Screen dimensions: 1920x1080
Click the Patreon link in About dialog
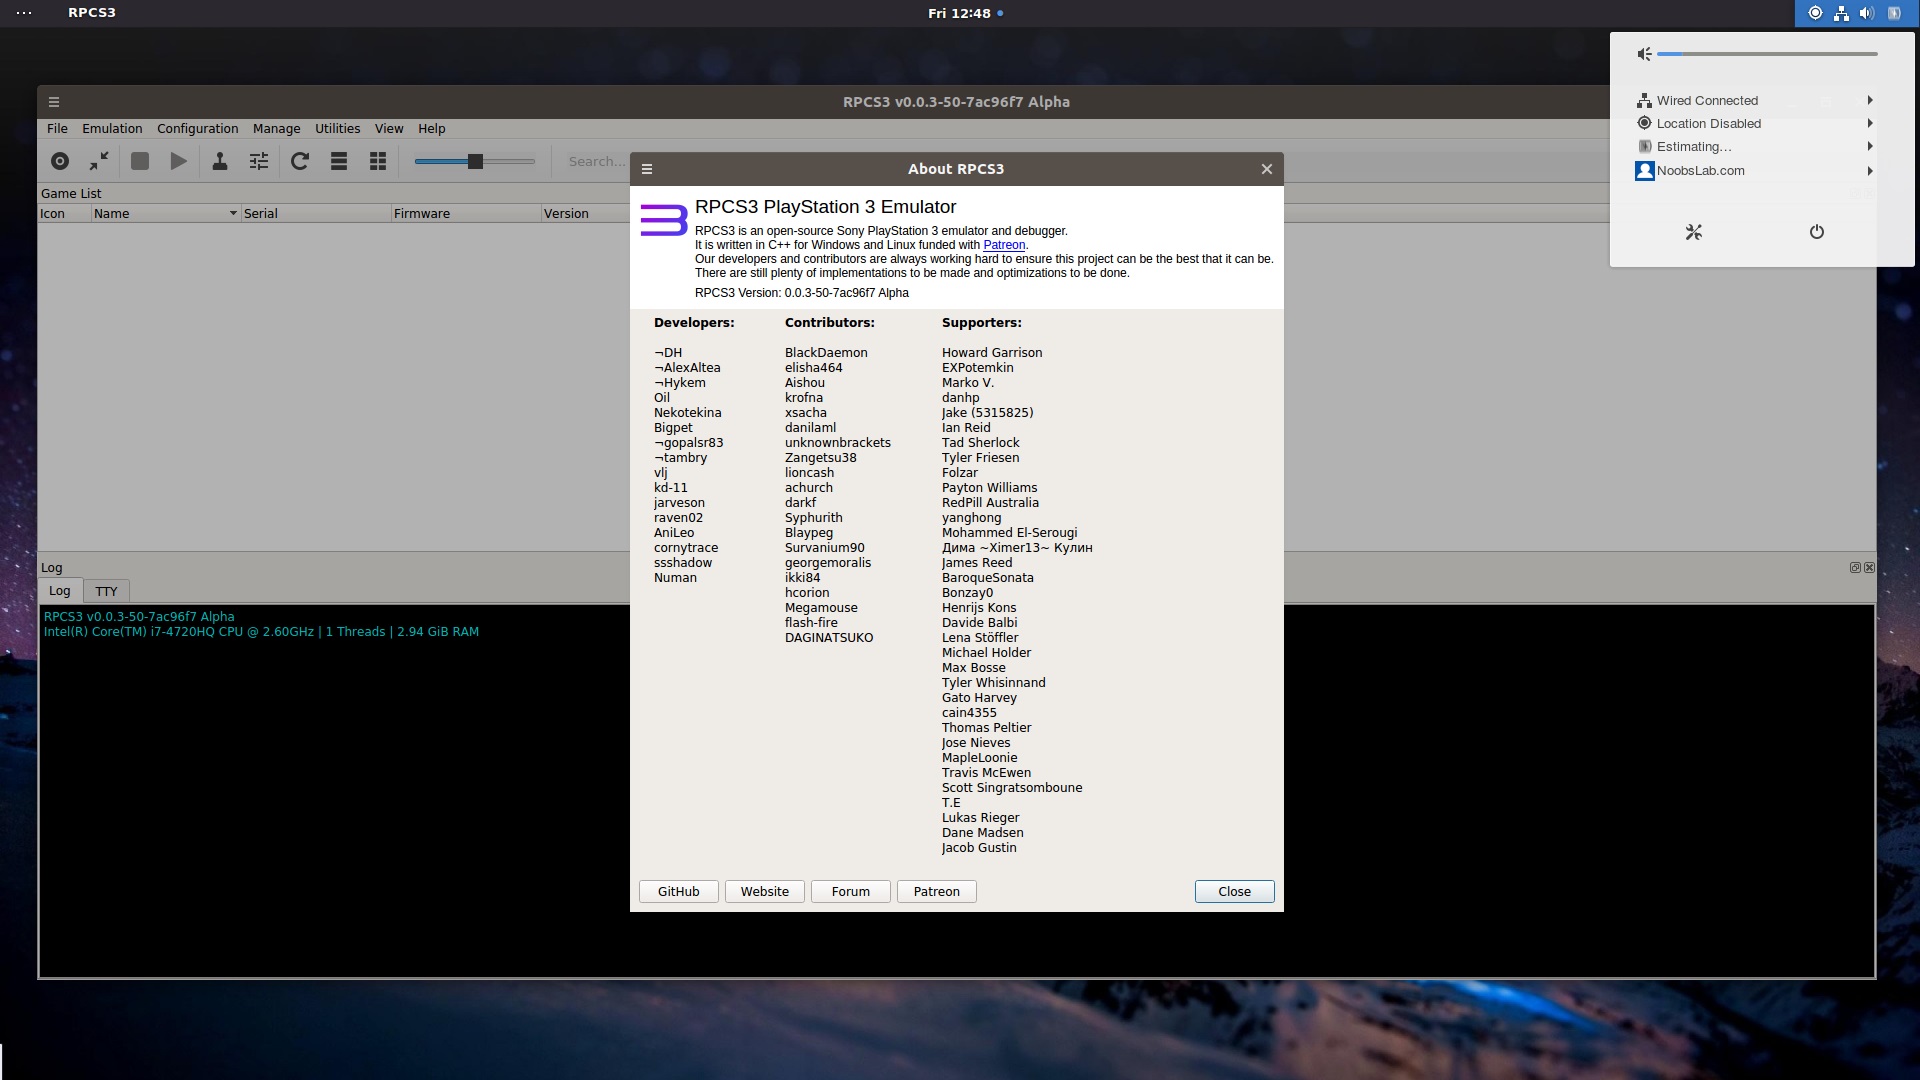click(x=1006, y=245)
